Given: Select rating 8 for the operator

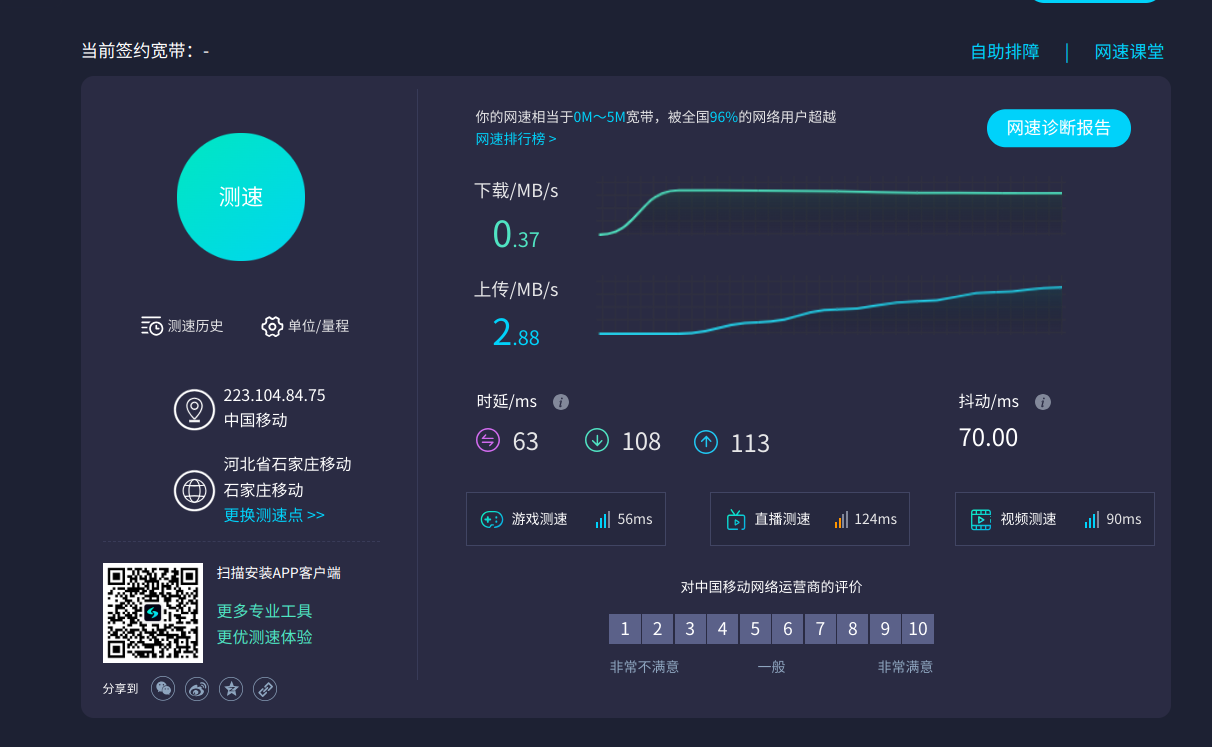Looking at the screenshot, I should pos(853,629).
